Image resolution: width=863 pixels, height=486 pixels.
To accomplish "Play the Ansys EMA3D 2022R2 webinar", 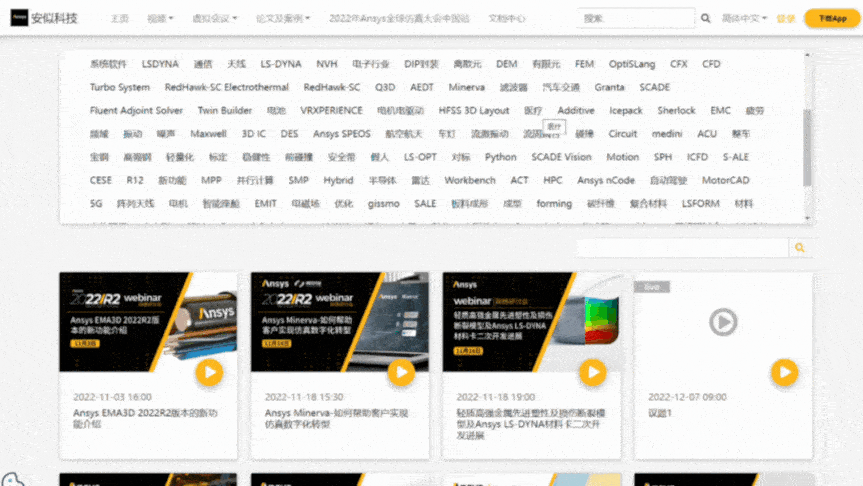I will point(209,373).
